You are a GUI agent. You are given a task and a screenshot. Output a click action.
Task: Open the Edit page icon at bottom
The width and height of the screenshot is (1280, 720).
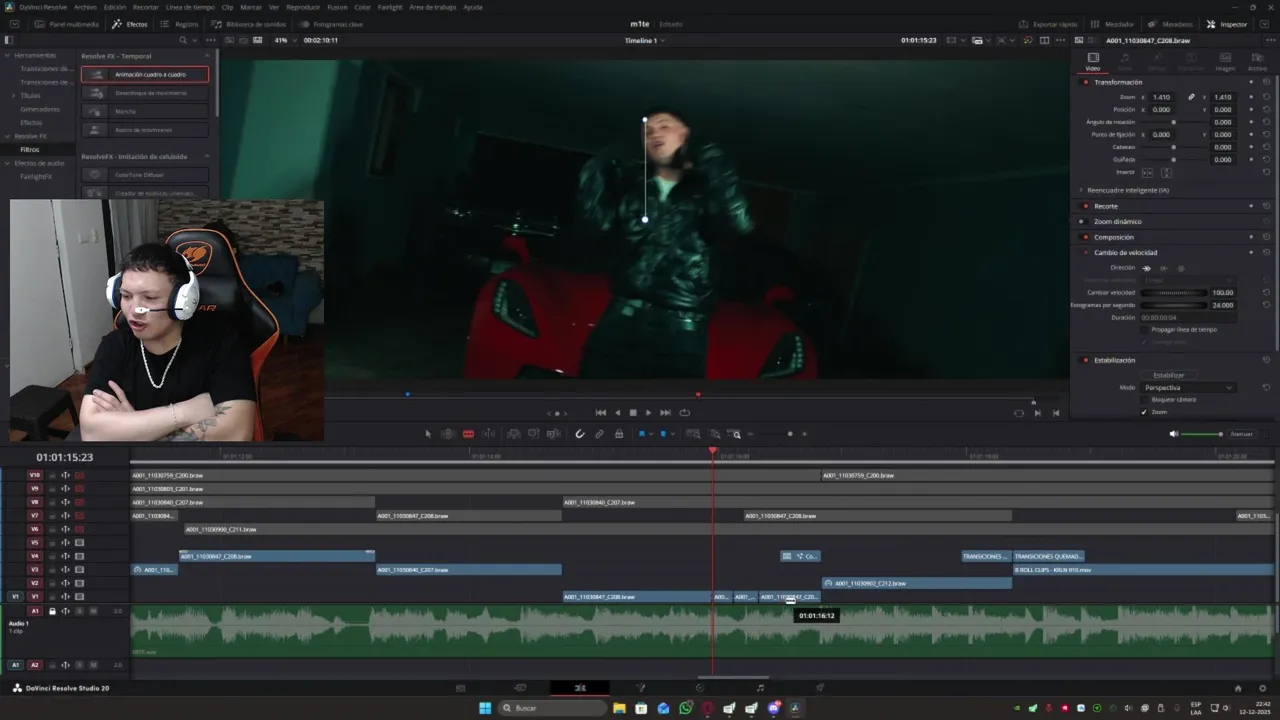click(580, 688)
